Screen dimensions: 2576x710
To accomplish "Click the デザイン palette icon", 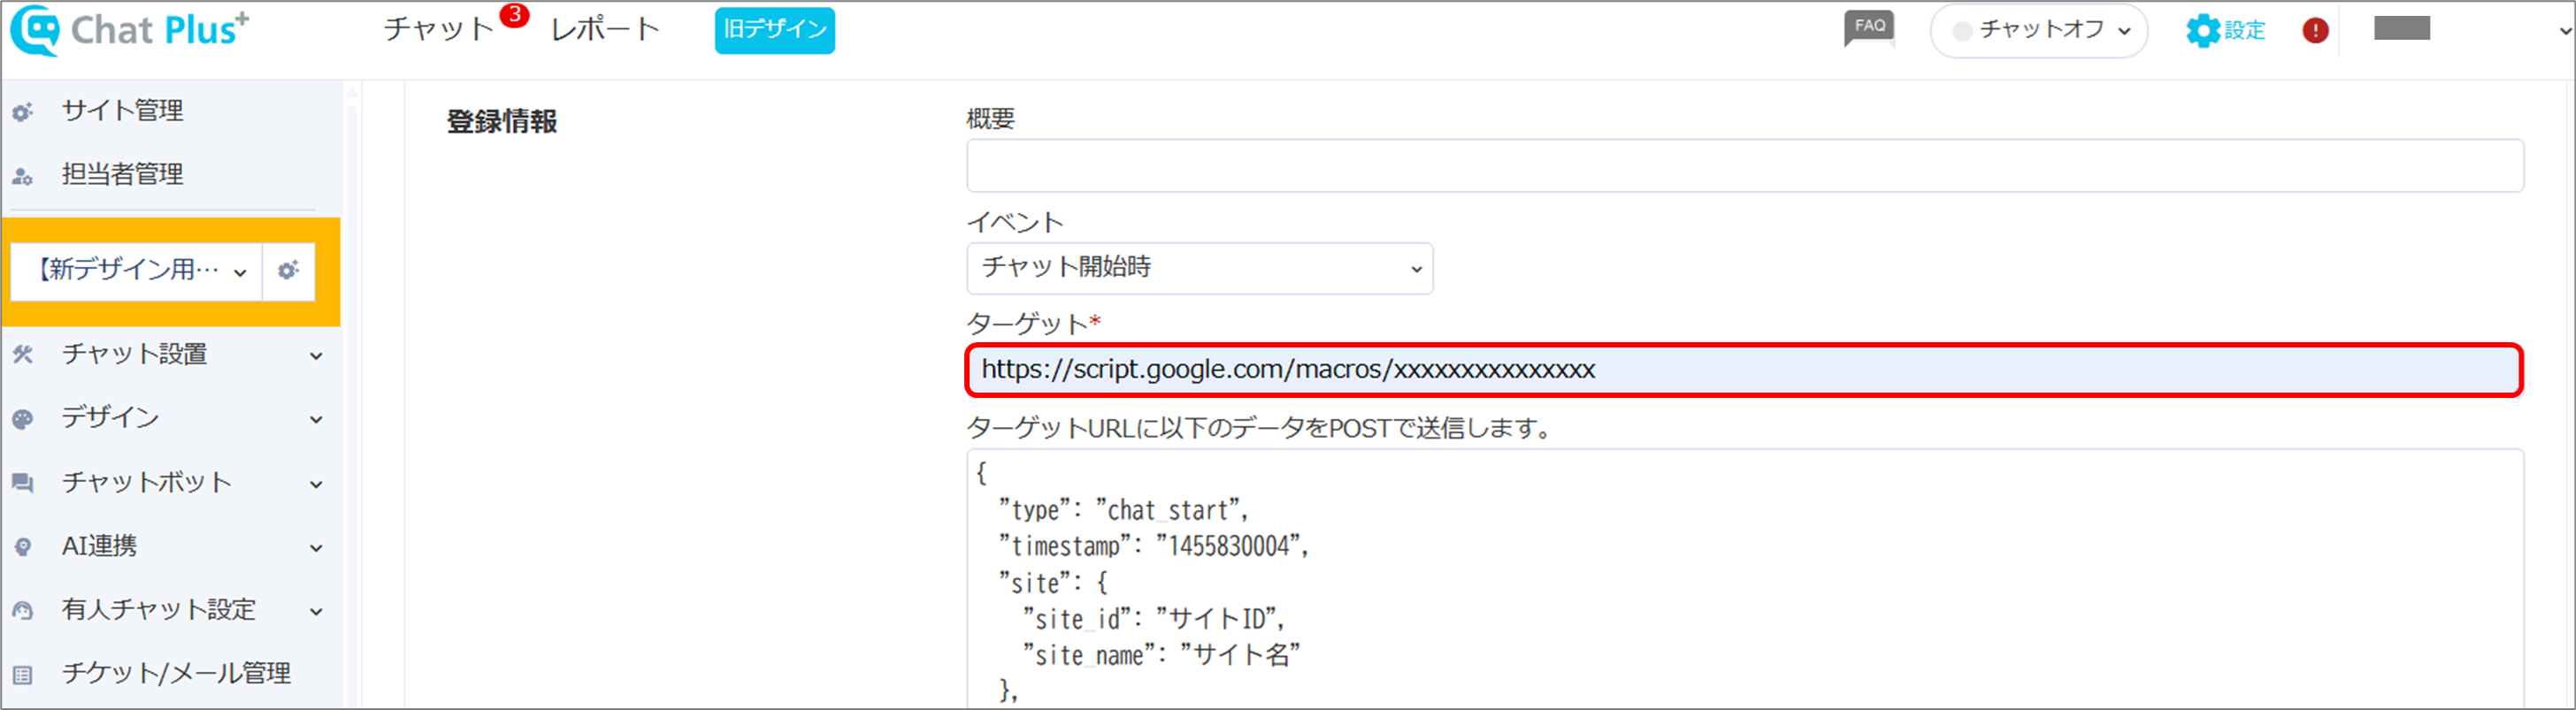I will 23,418.
